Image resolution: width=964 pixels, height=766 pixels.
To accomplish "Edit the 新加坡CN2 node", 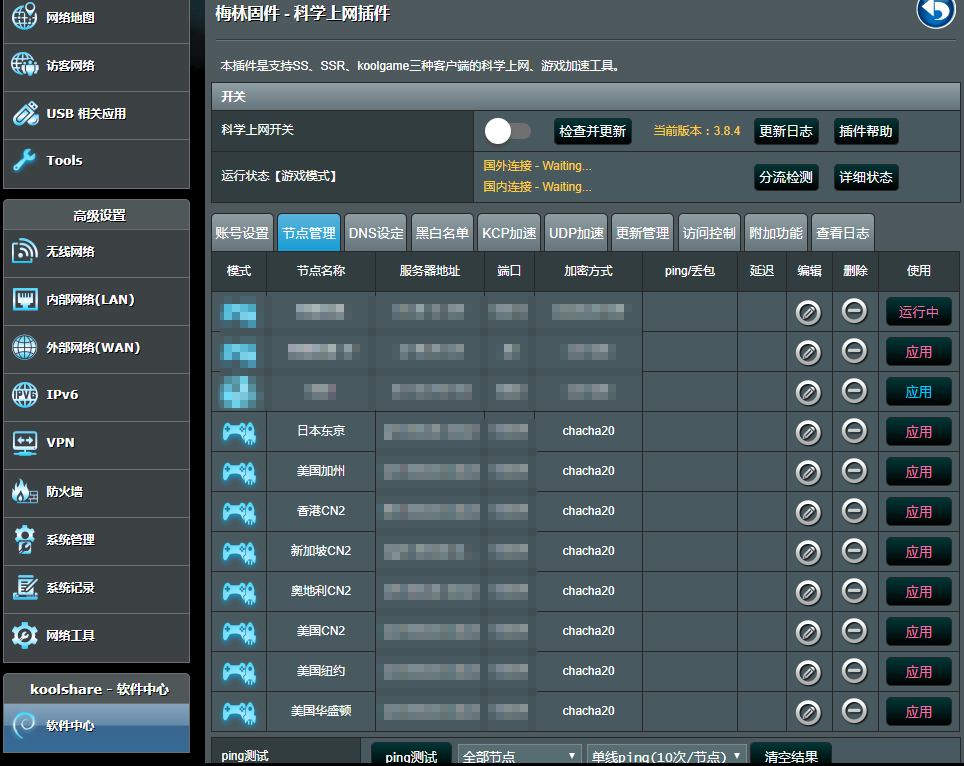I will click(808, 553).
